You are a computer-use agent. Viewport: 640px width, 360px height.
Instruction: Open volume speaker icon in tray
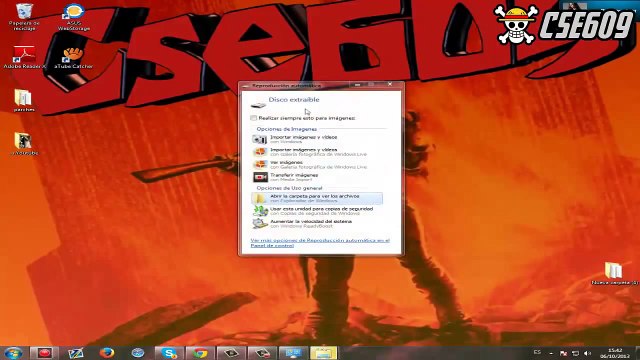coord(587,353)
